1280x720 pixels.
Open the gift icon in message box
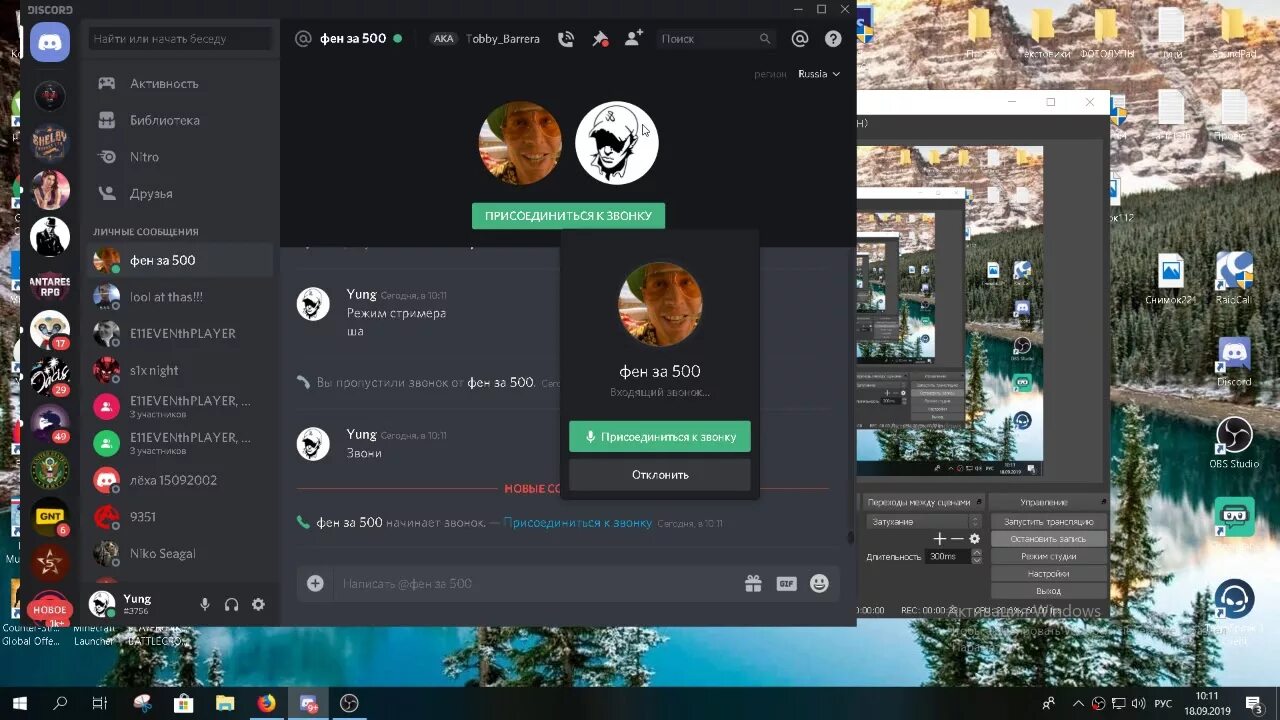(753, 583)
